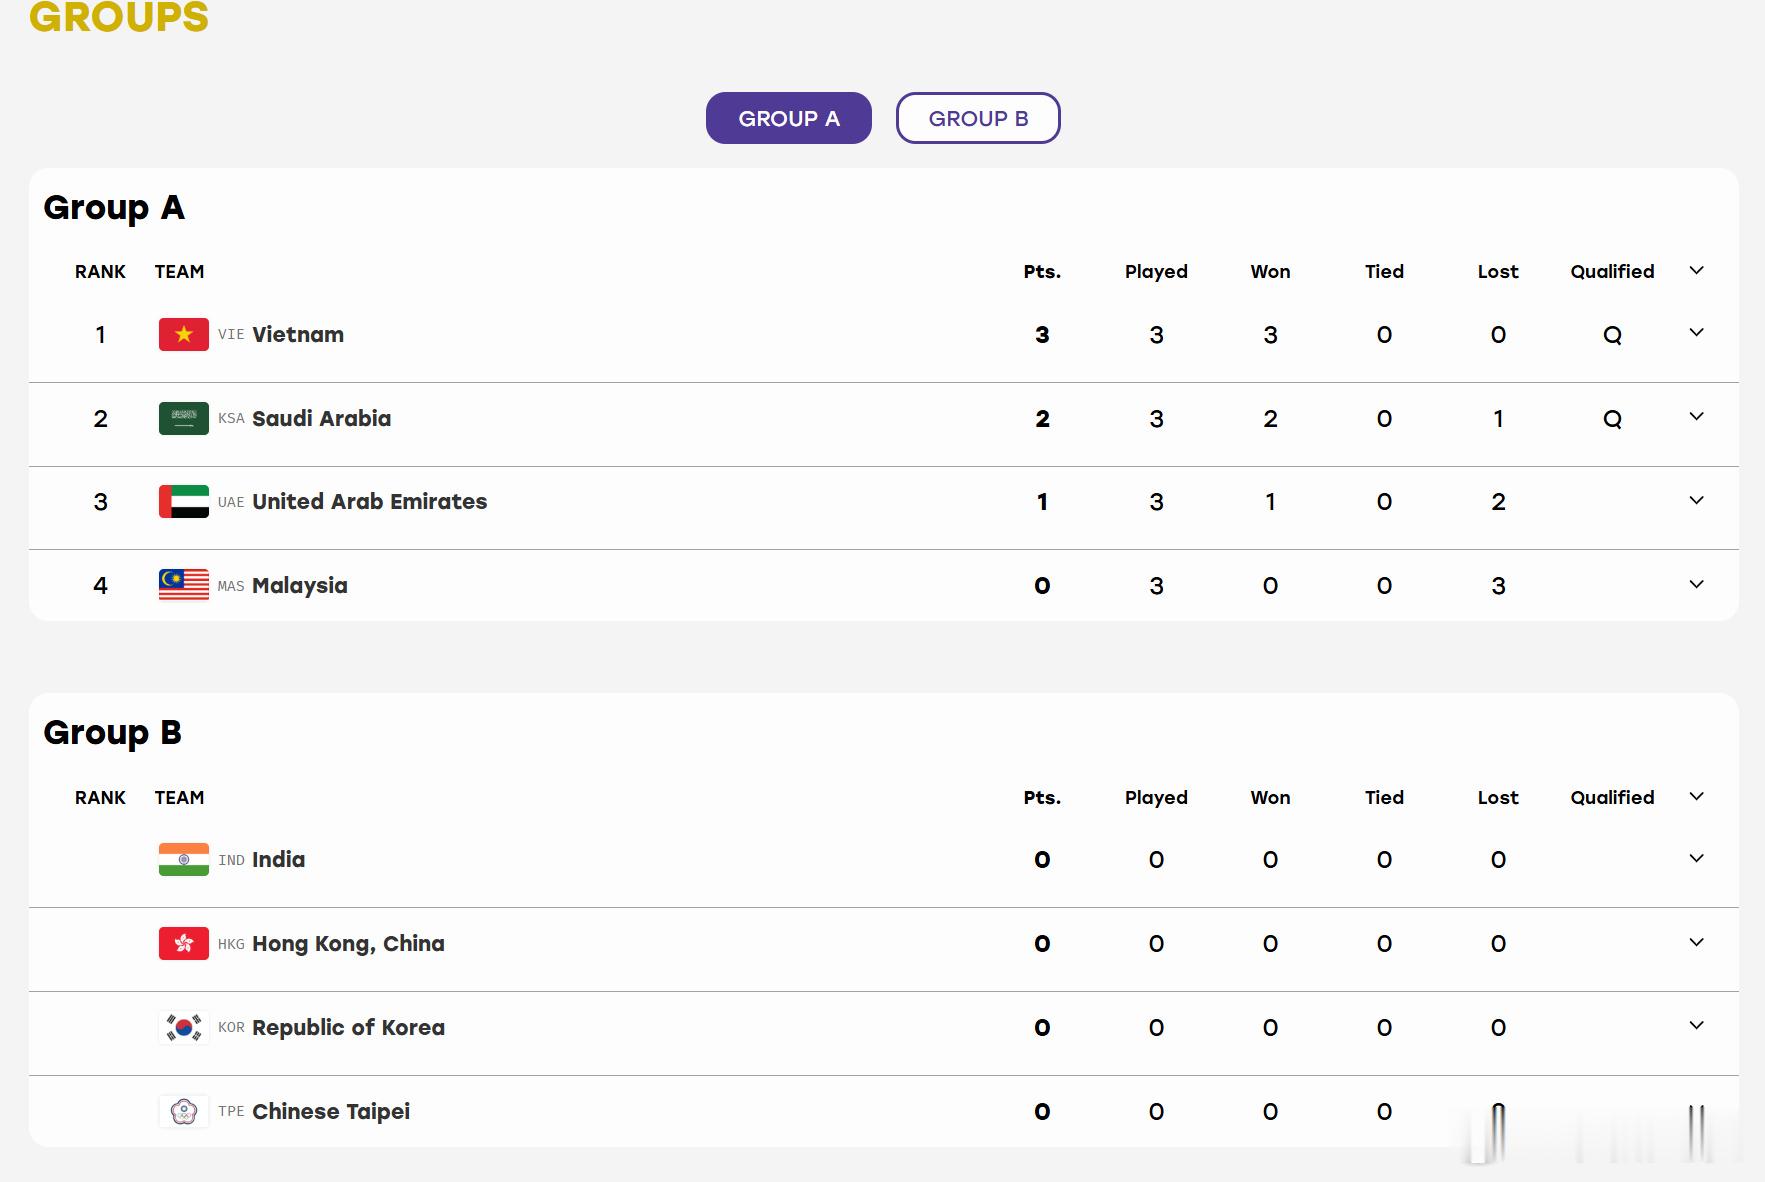Expand the United Arab Emirates row details

pos(1696,501)
